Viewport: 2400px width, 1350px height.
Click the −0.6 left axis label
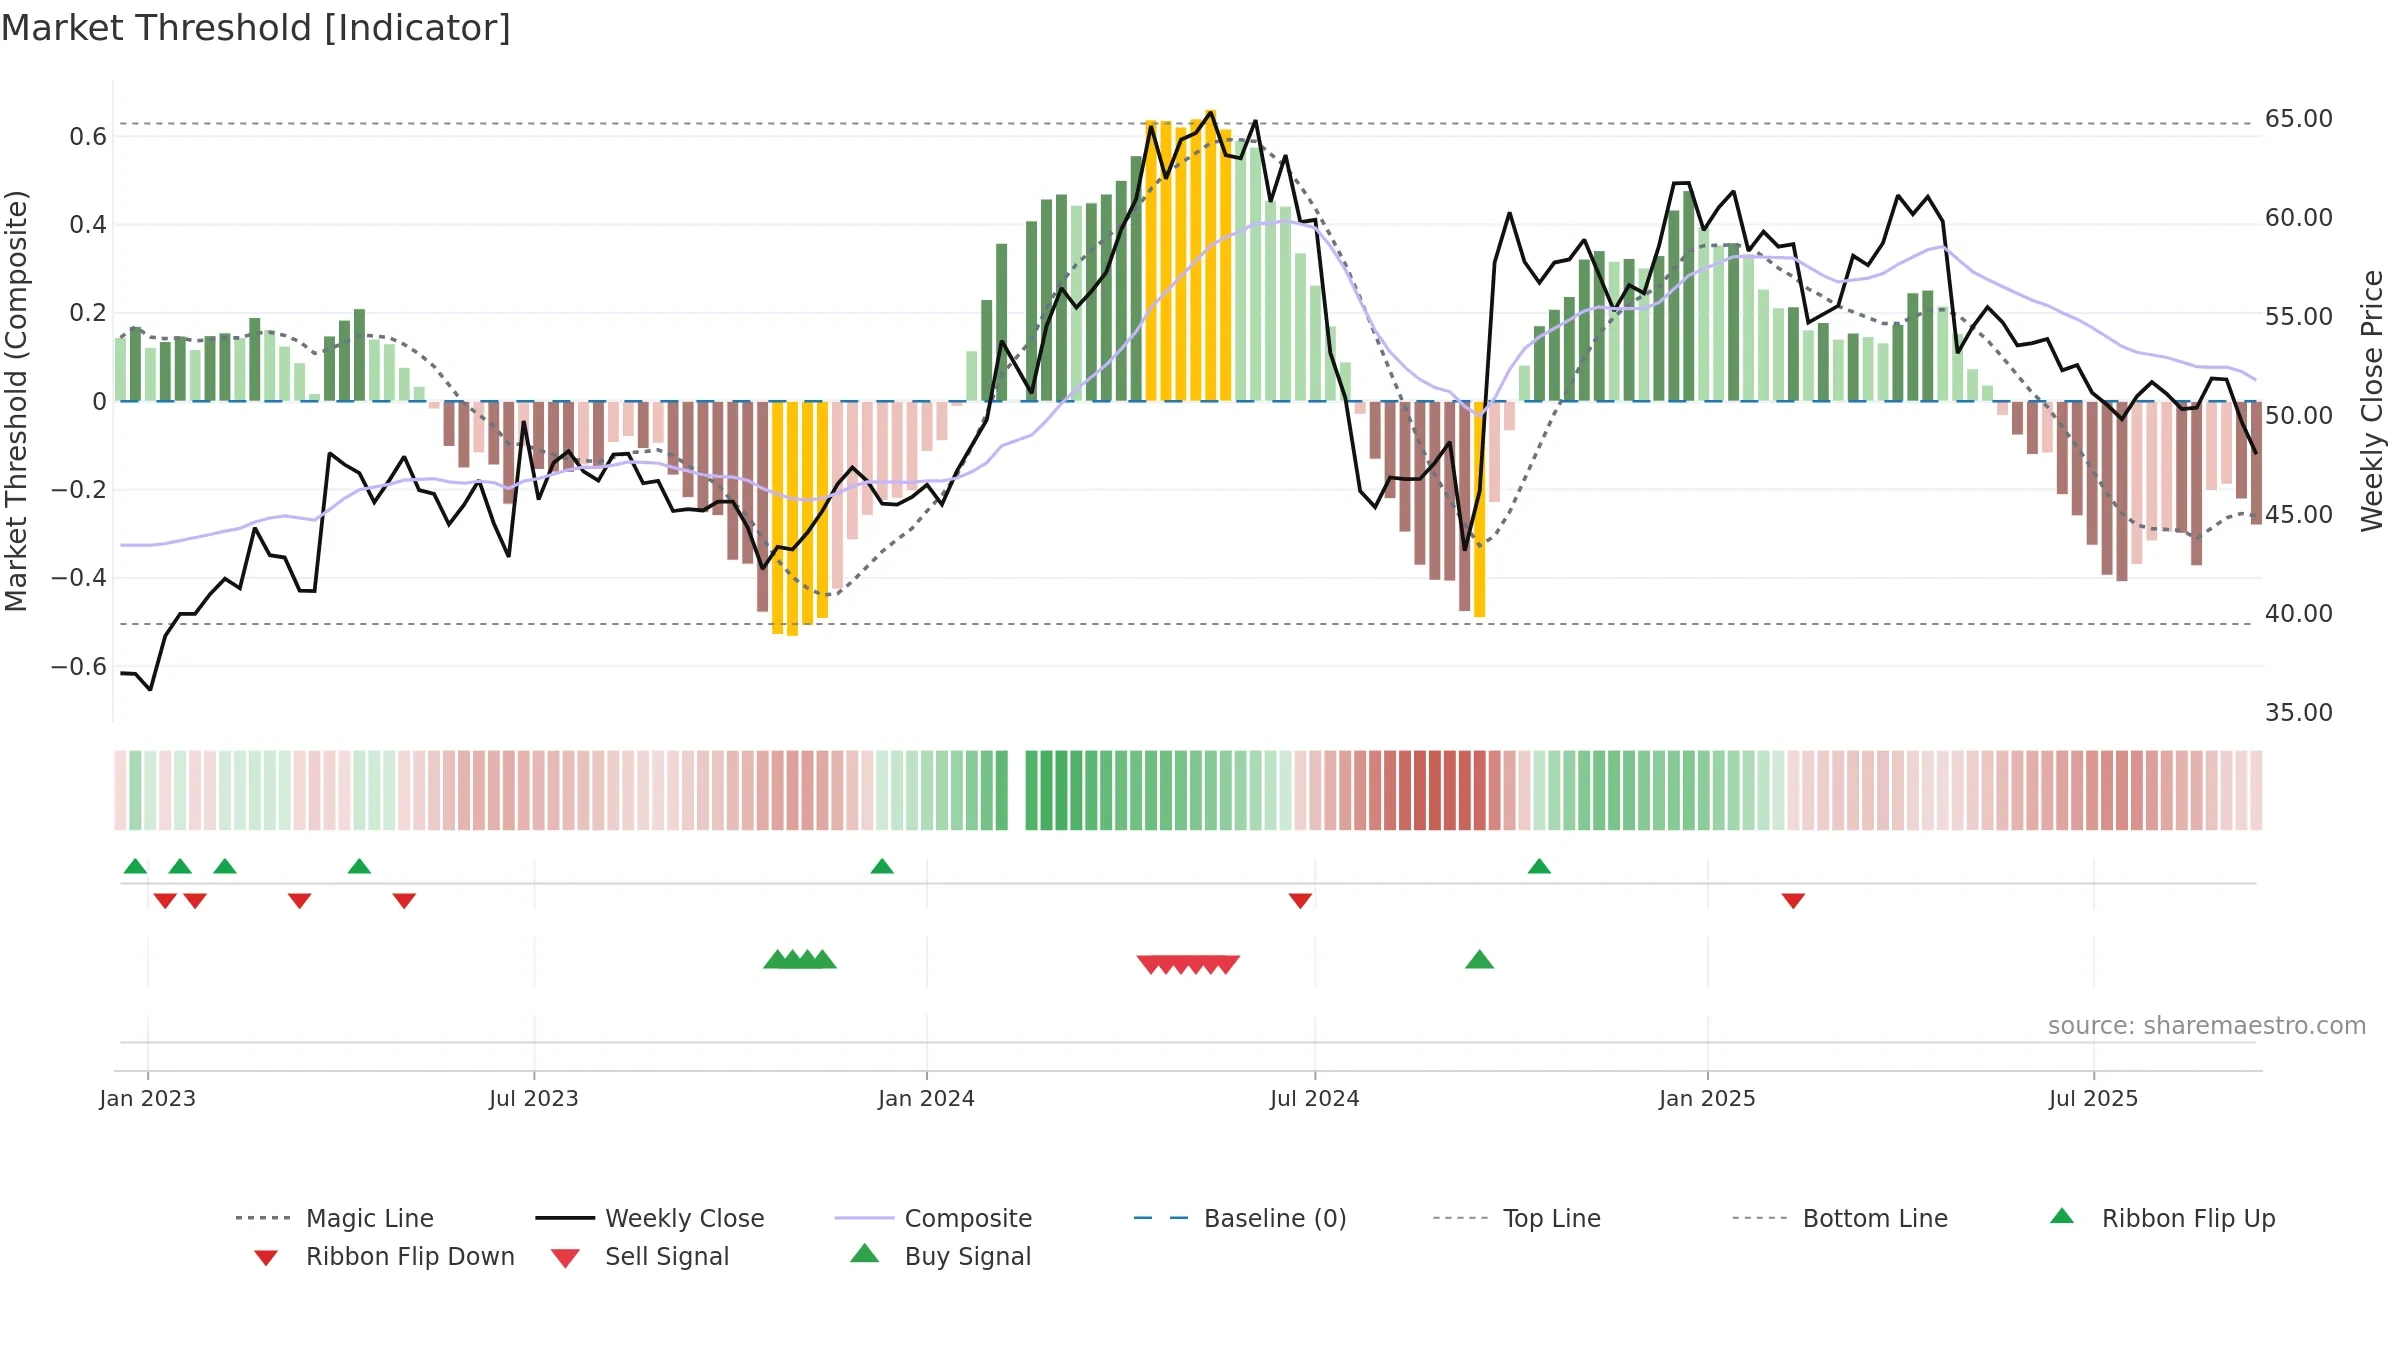pyautogui.click(x=79, y=667)
